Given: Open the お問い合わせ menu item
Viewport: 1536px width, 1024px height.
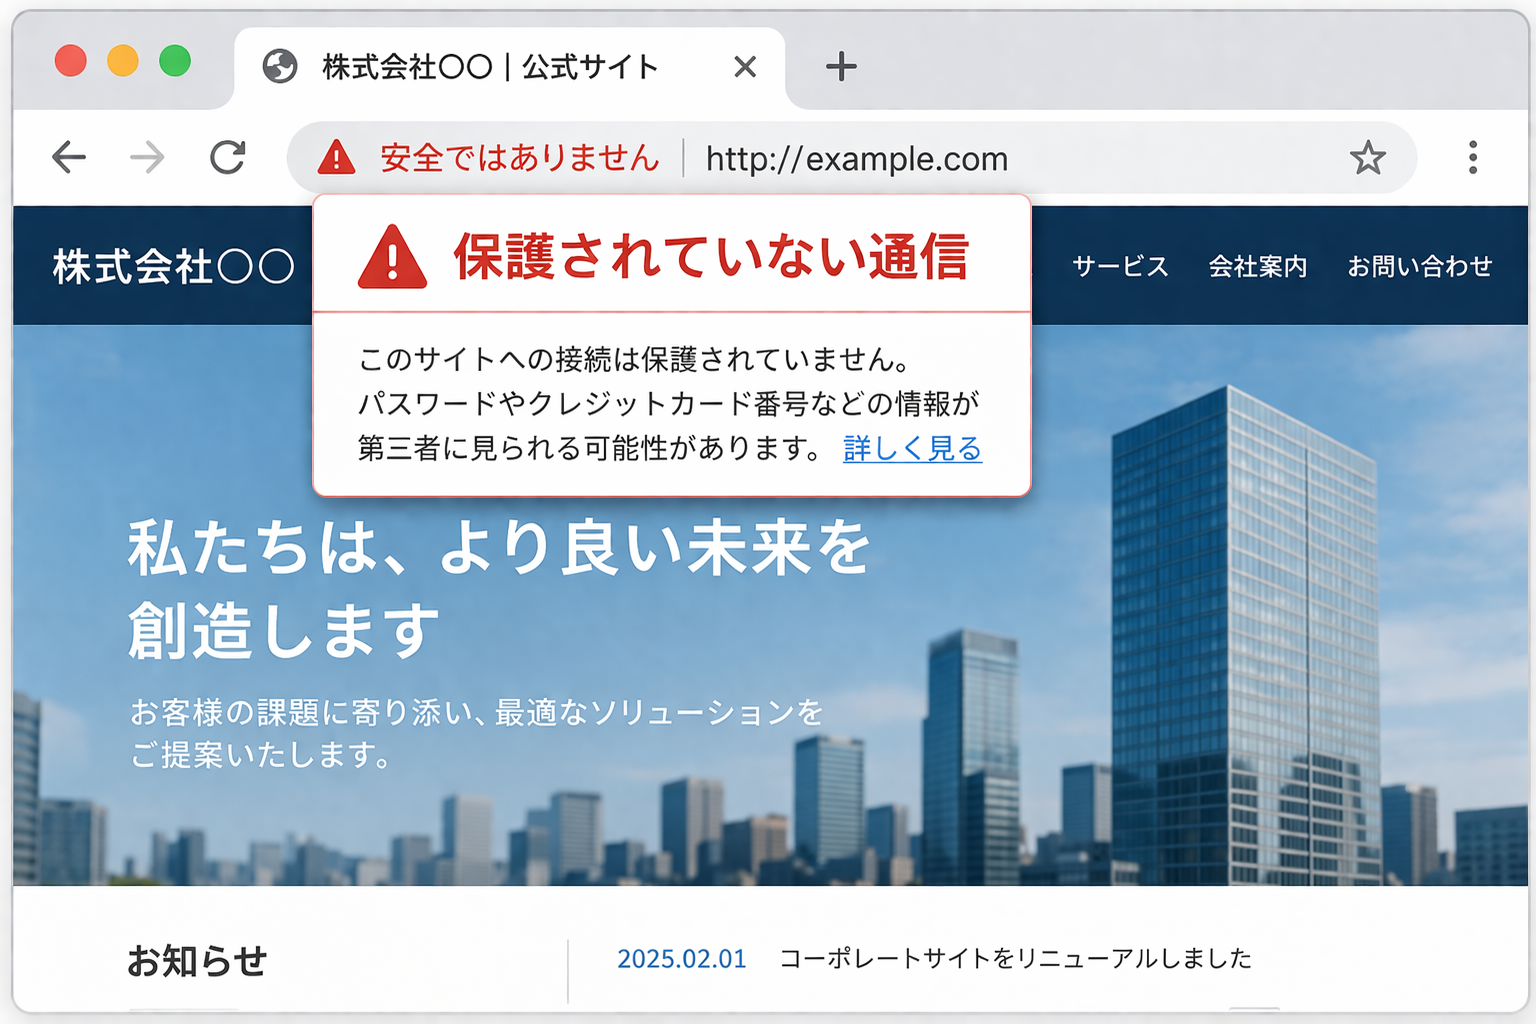Looking at the screenshot, I should [1421, 266].
